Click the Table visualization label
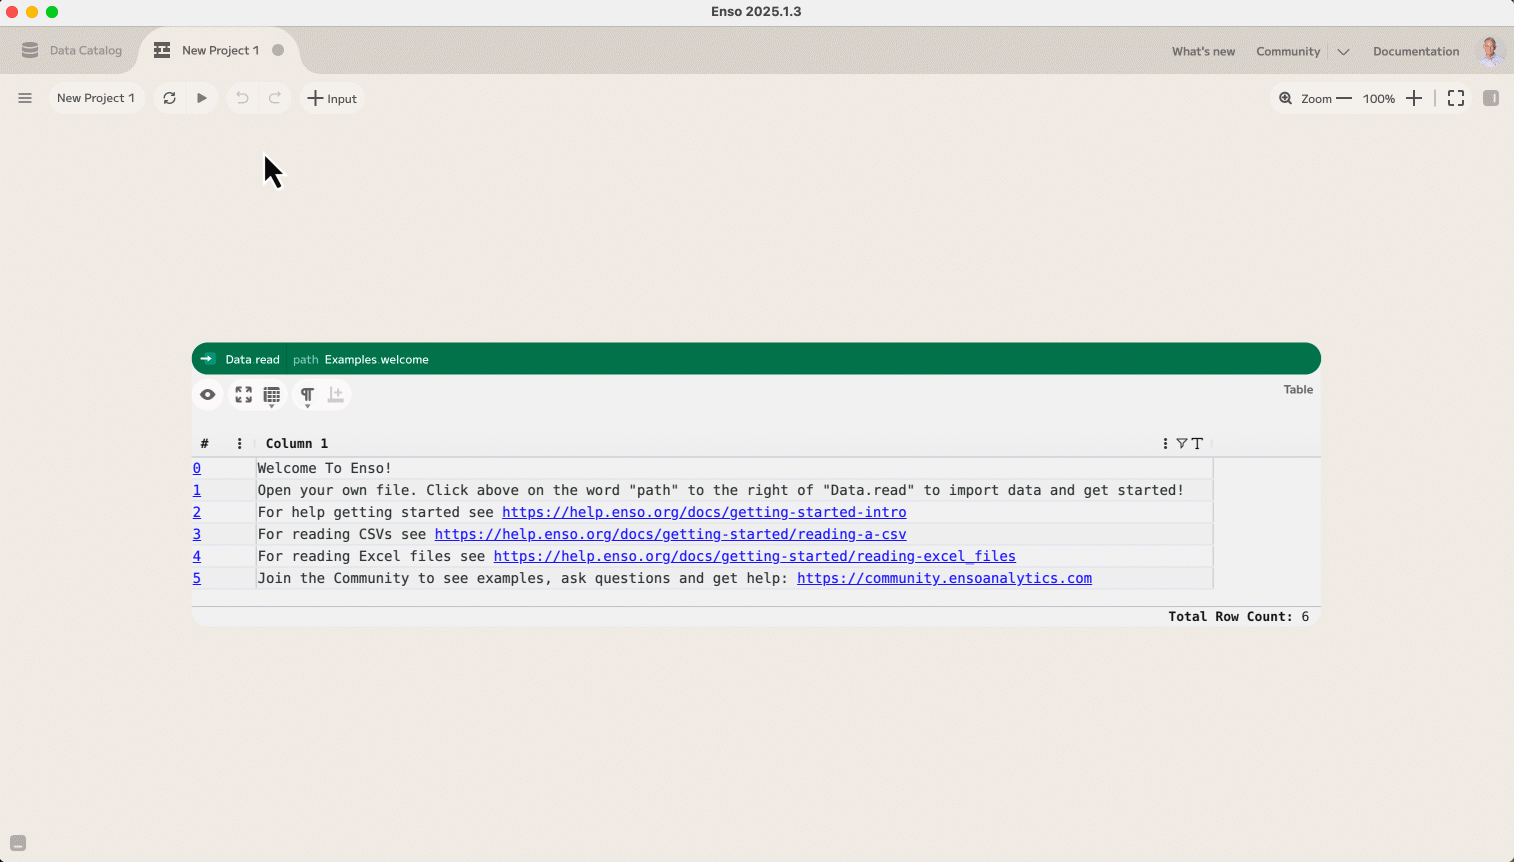 pyautogui.click(x=1298, y=390)
